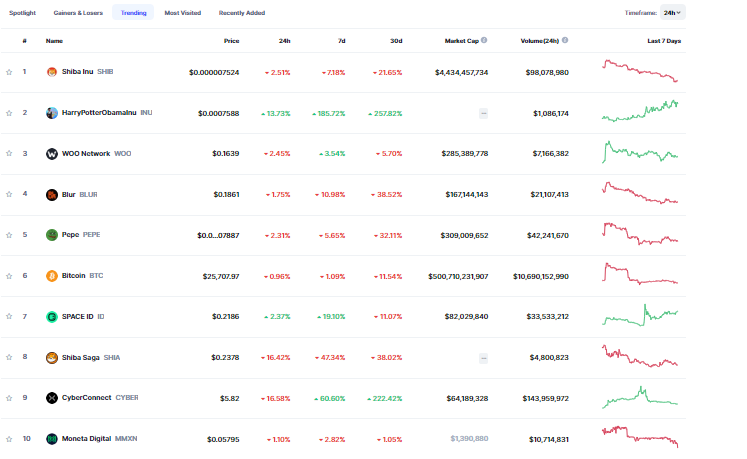Click Shiba Inu market cap $4,434,457,734
747x459 pixels.
point(462,72)
